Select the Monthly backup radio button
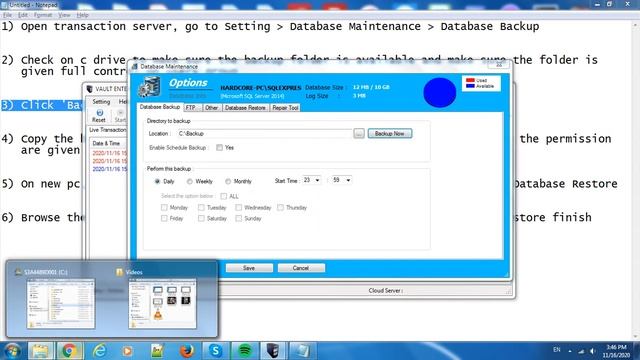The width and height of the screenshot is (640, 360). pos(228,181)
